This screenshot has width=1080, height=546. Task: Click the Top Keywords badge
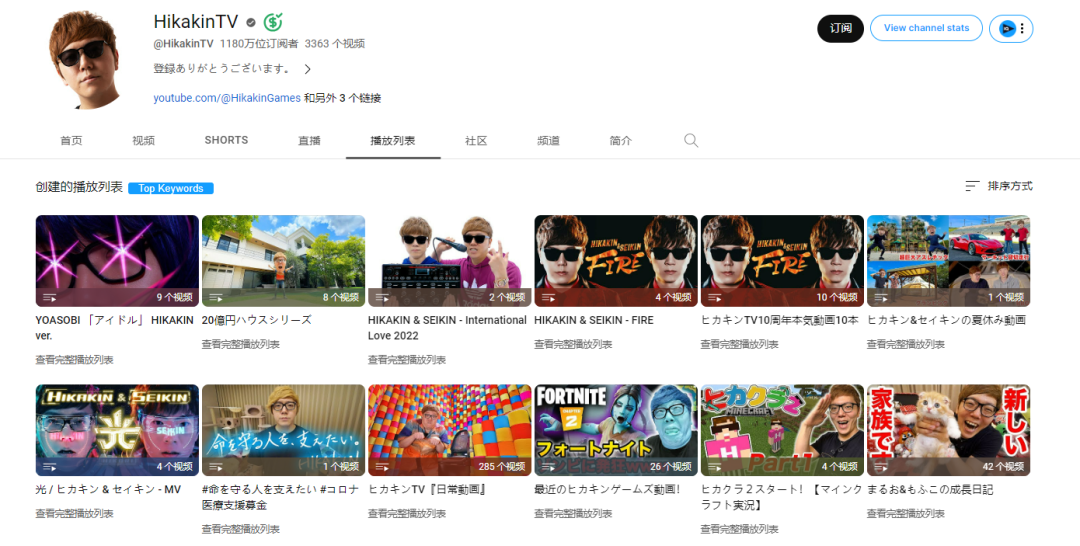(170, 188)
